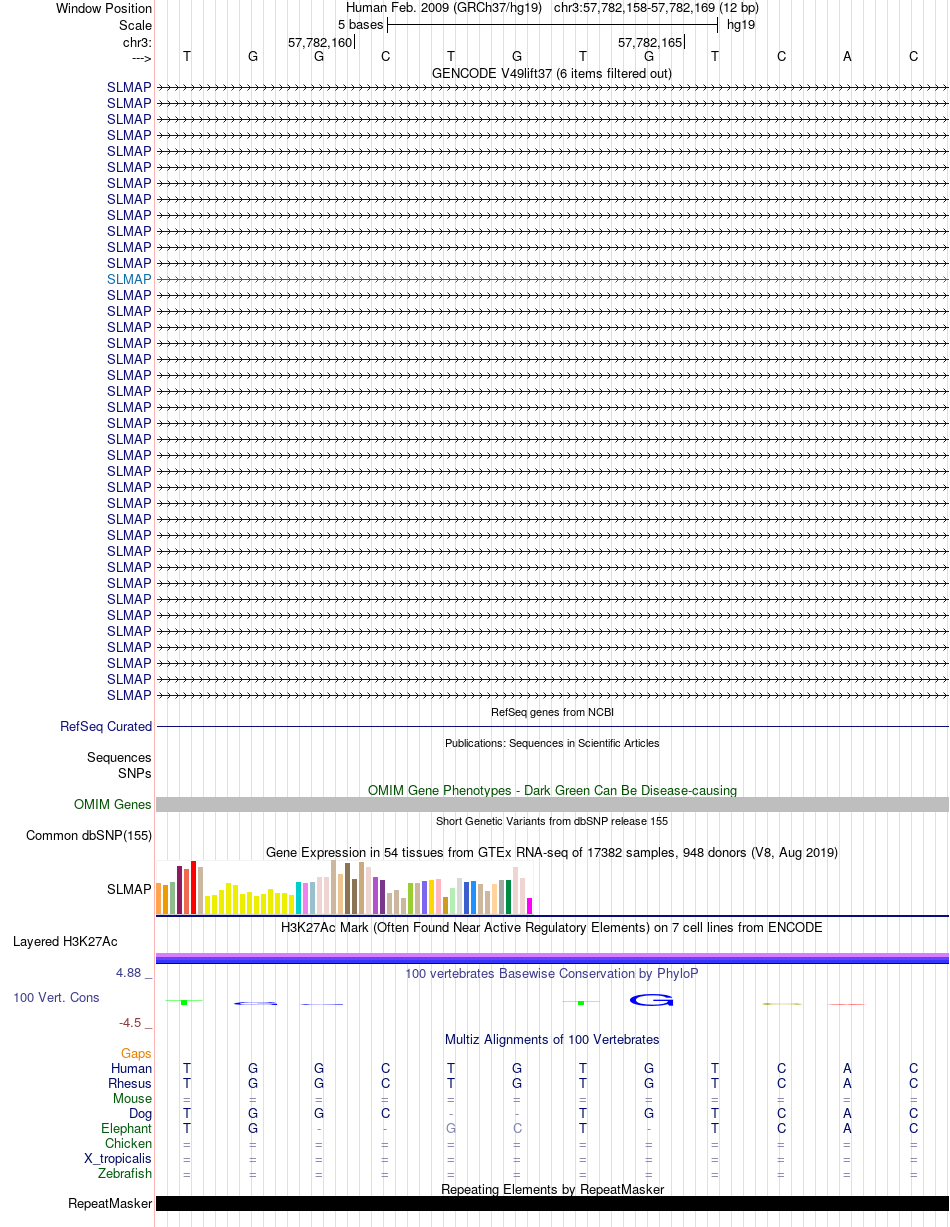
Task: Click the gray C in Elephant row
Action: click(517, 1128)
